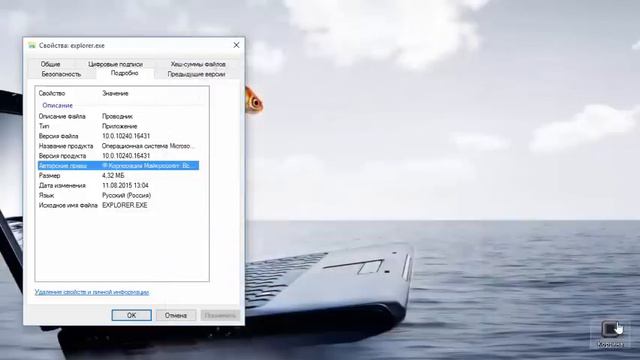Click the value Приложение
Screen dimensions: 640x360
[x=120, y=126]
